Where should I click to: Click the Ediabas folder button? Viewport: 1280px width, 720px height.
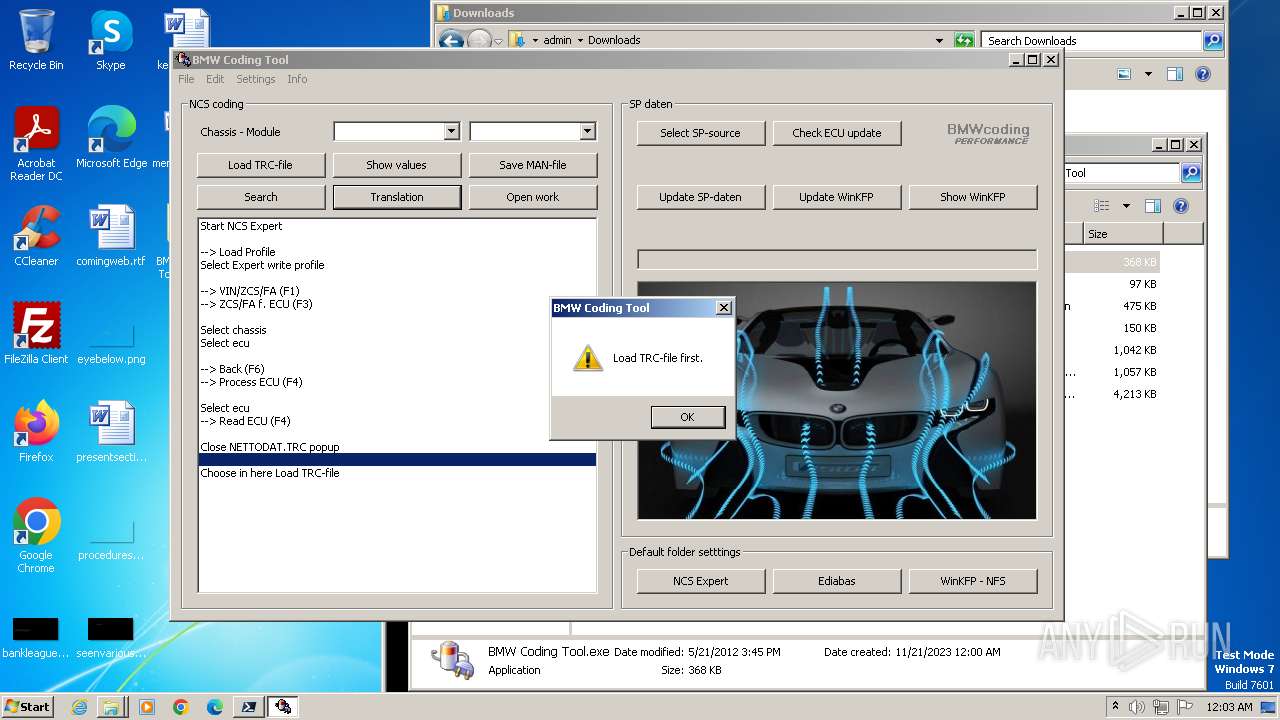[837, 581]
